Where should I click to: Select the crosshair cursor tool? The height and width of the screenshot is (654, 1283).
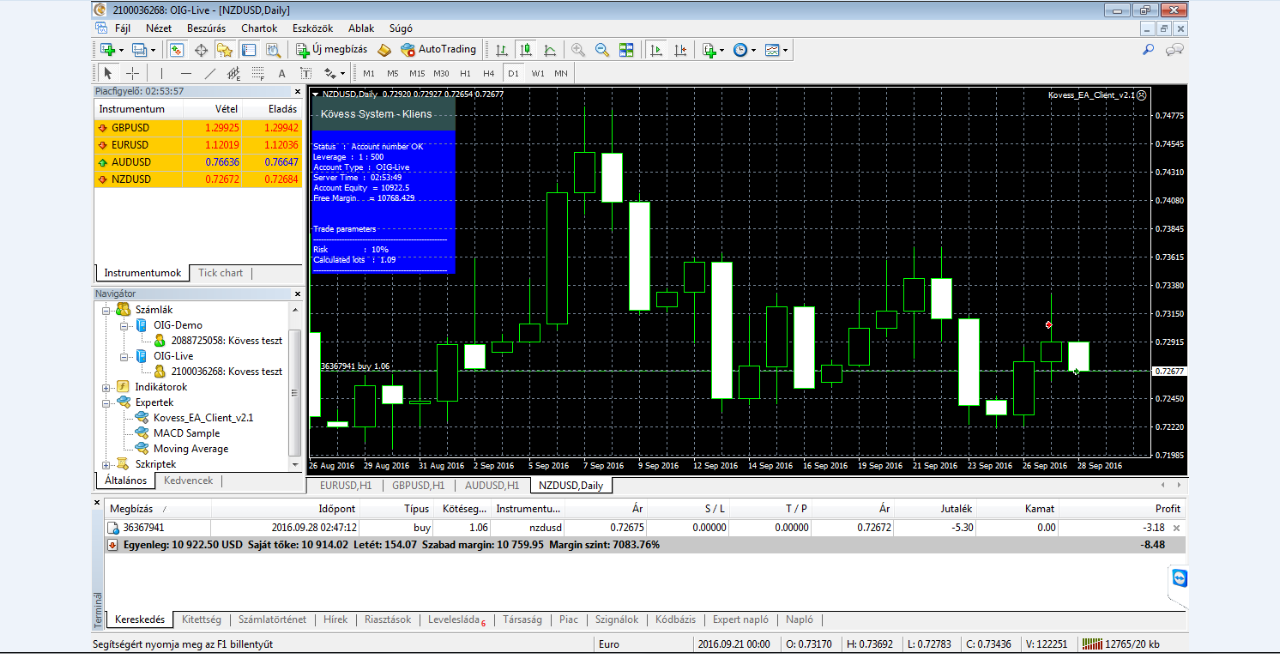click(x=132, y=73)
